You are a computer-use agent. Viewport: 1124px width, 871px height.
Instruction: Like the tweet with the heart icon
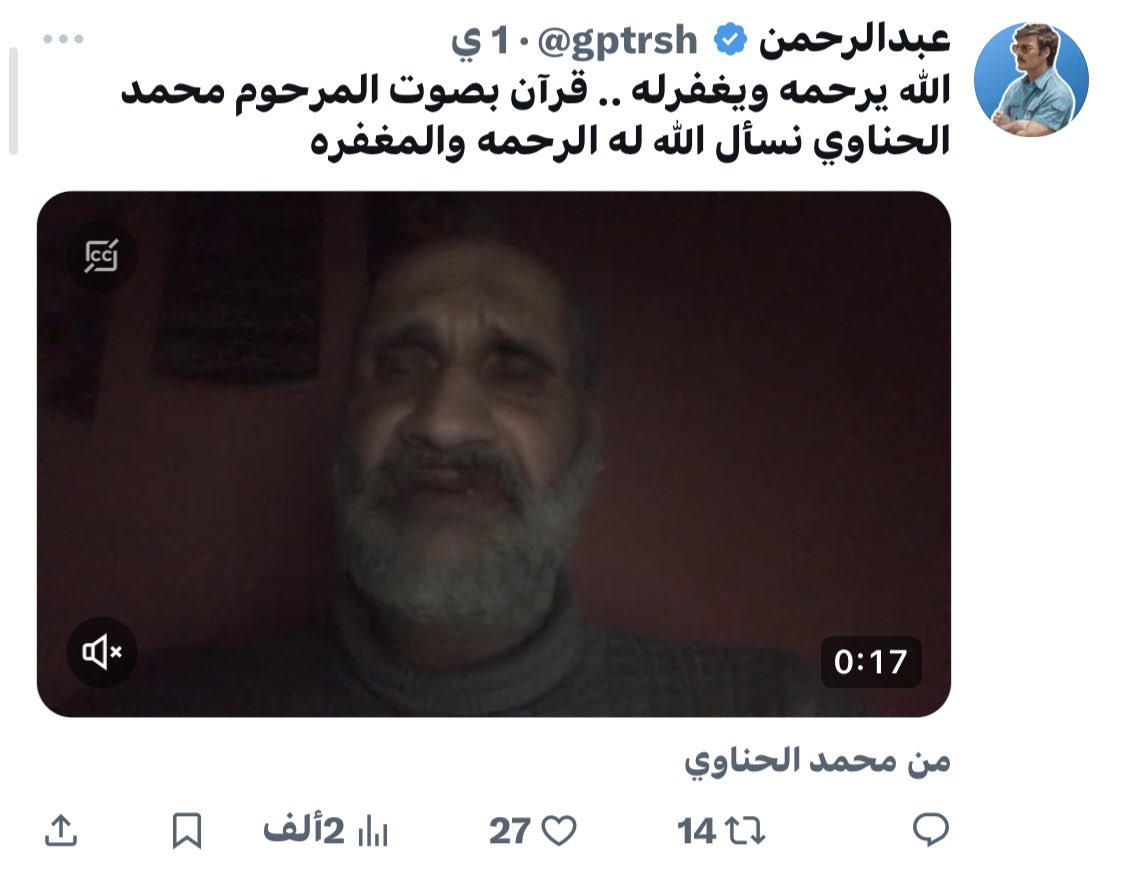[559, 831]
